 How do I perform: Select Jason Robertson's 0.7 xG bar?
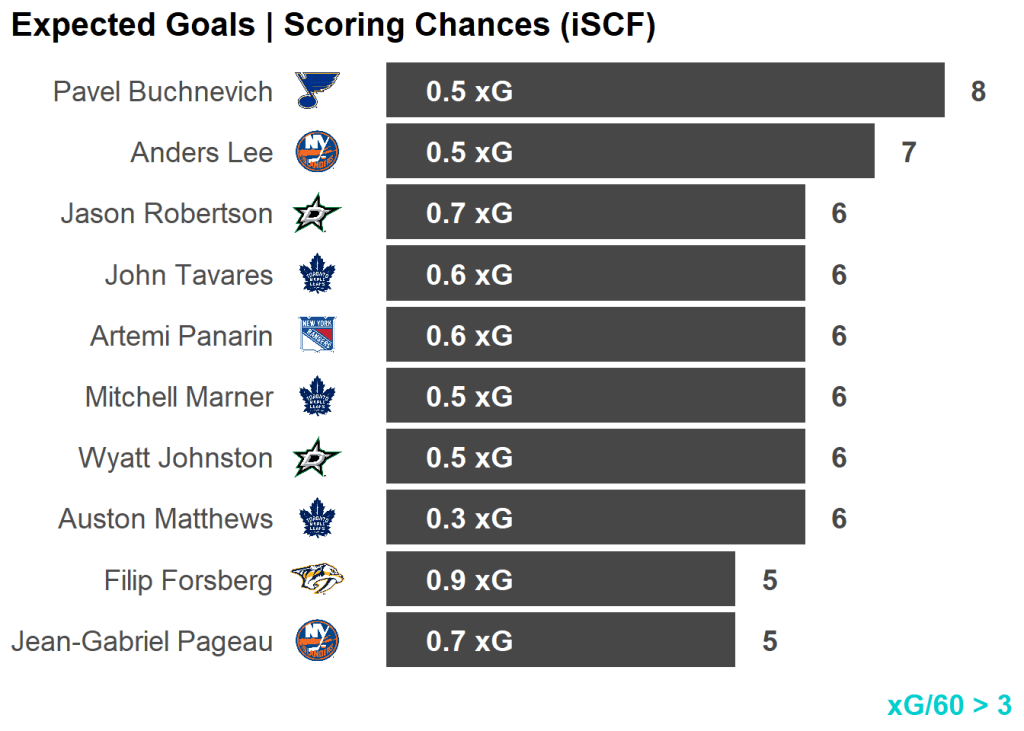(595, 214)
